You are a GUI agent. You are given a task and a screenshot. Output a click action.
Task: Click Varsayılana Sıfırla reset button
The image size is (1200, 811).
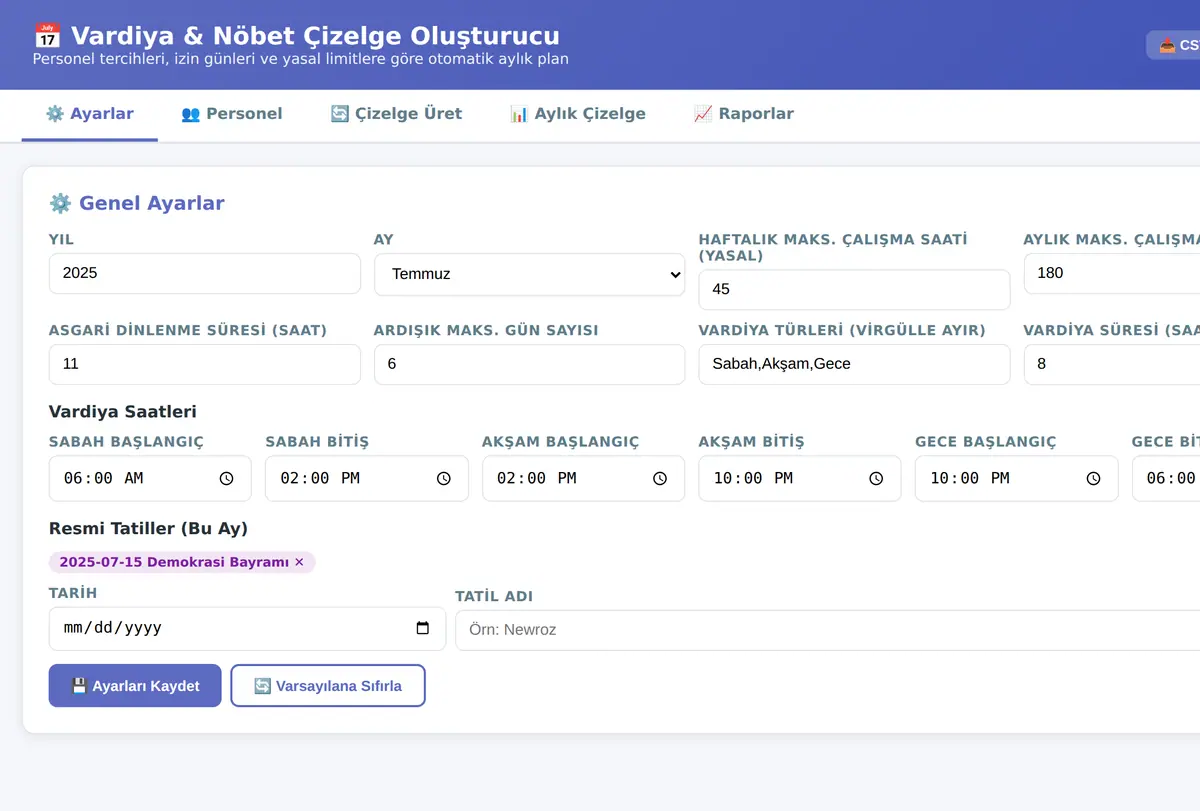coord(328,686)
